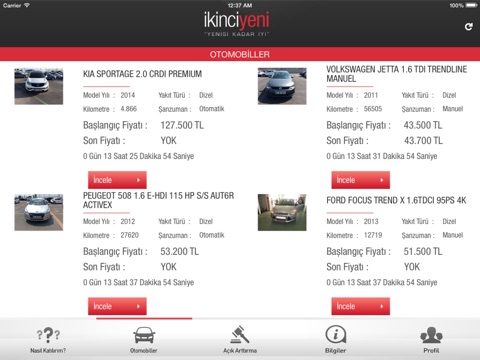Tap the 127.500 TL starting price
This screenshot has height=360, width=480.
[x=182, y=125]
